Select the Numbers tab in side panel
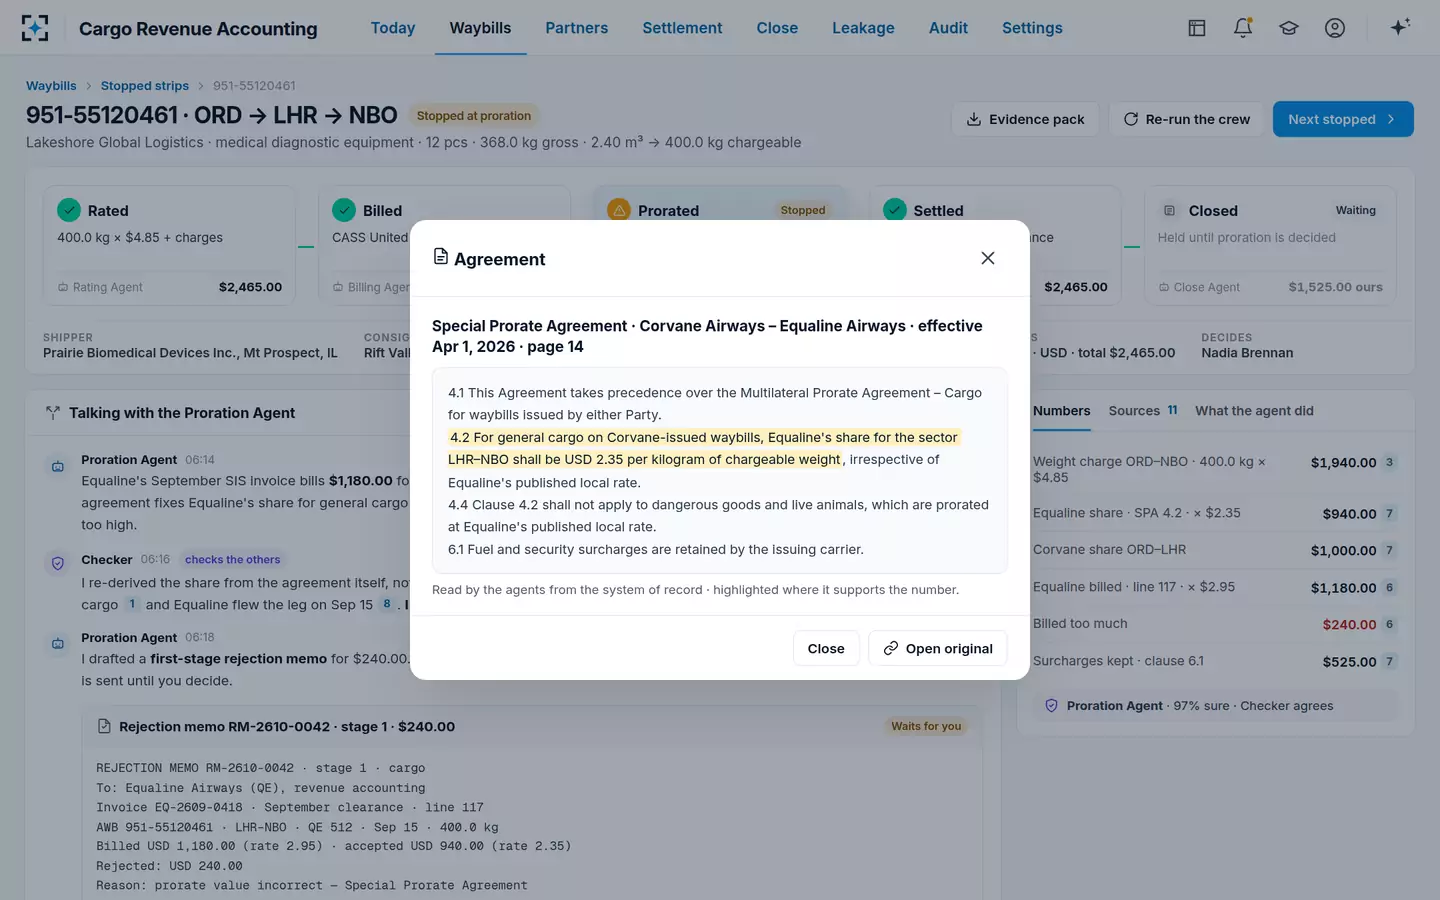Viewport: 1440px width, 900px height. coord(1062,411)
